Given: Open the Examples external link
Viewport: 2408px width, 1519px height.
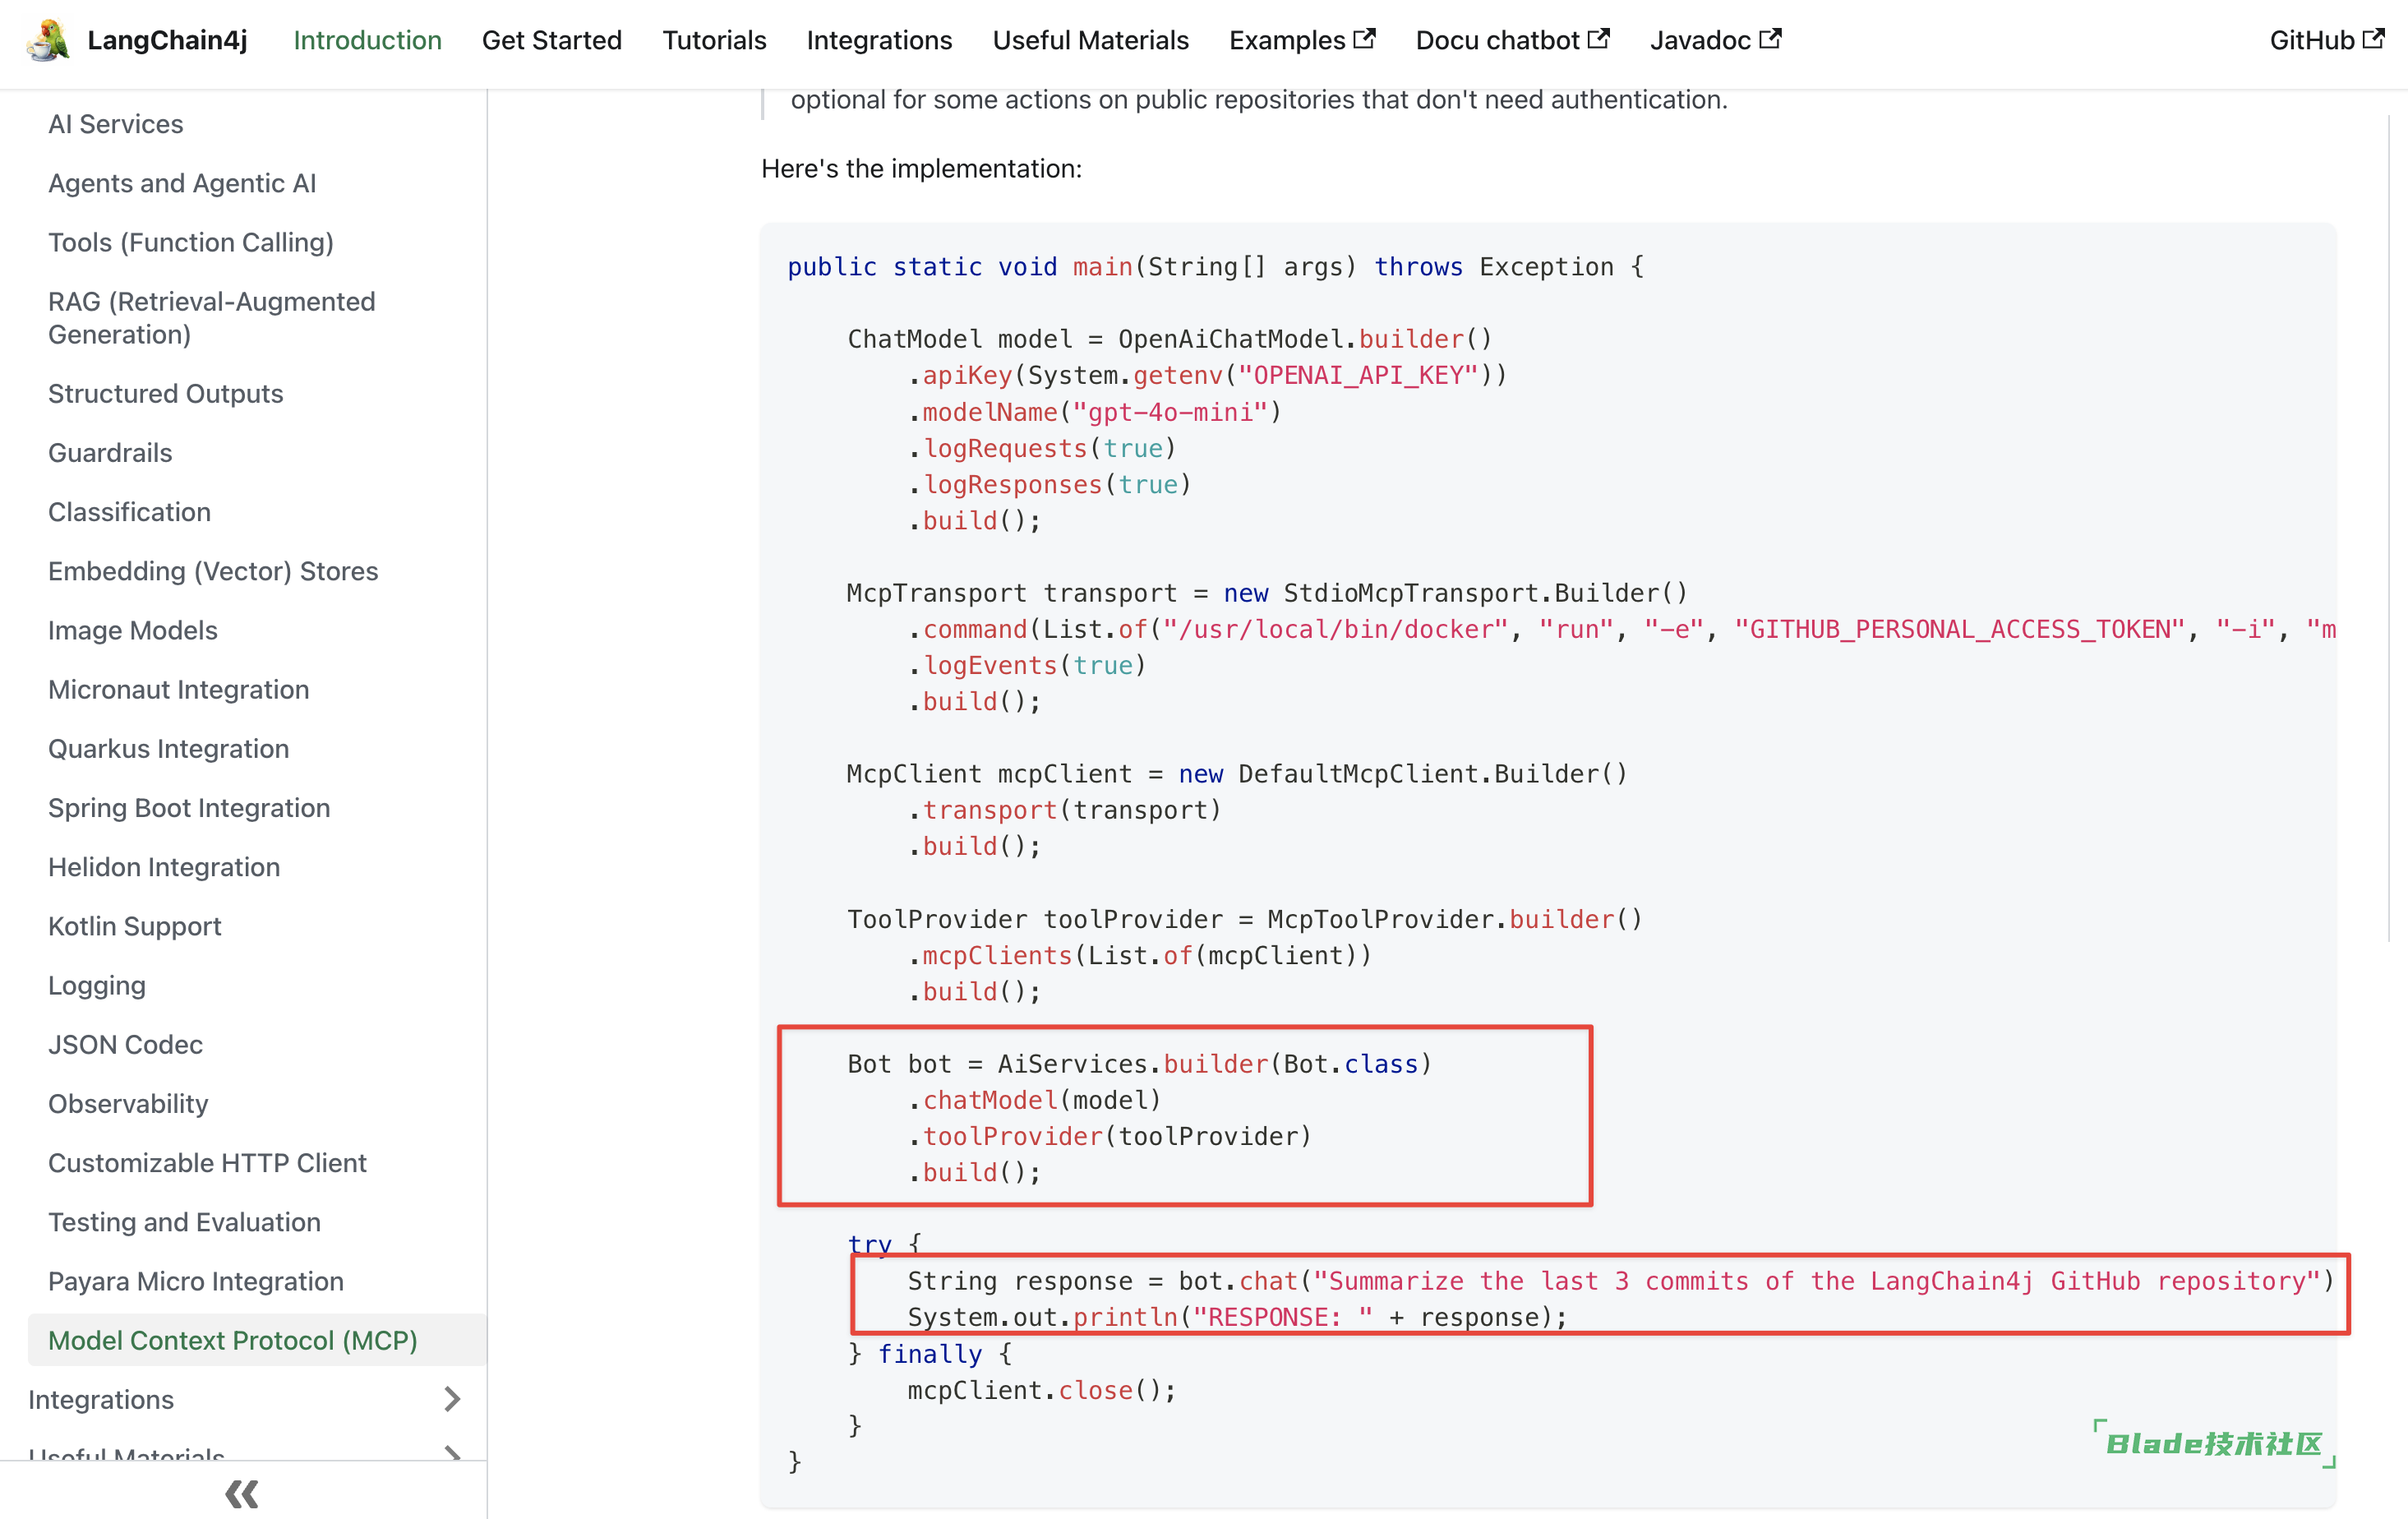Looking at the screenshot, I should [1301, 40].
